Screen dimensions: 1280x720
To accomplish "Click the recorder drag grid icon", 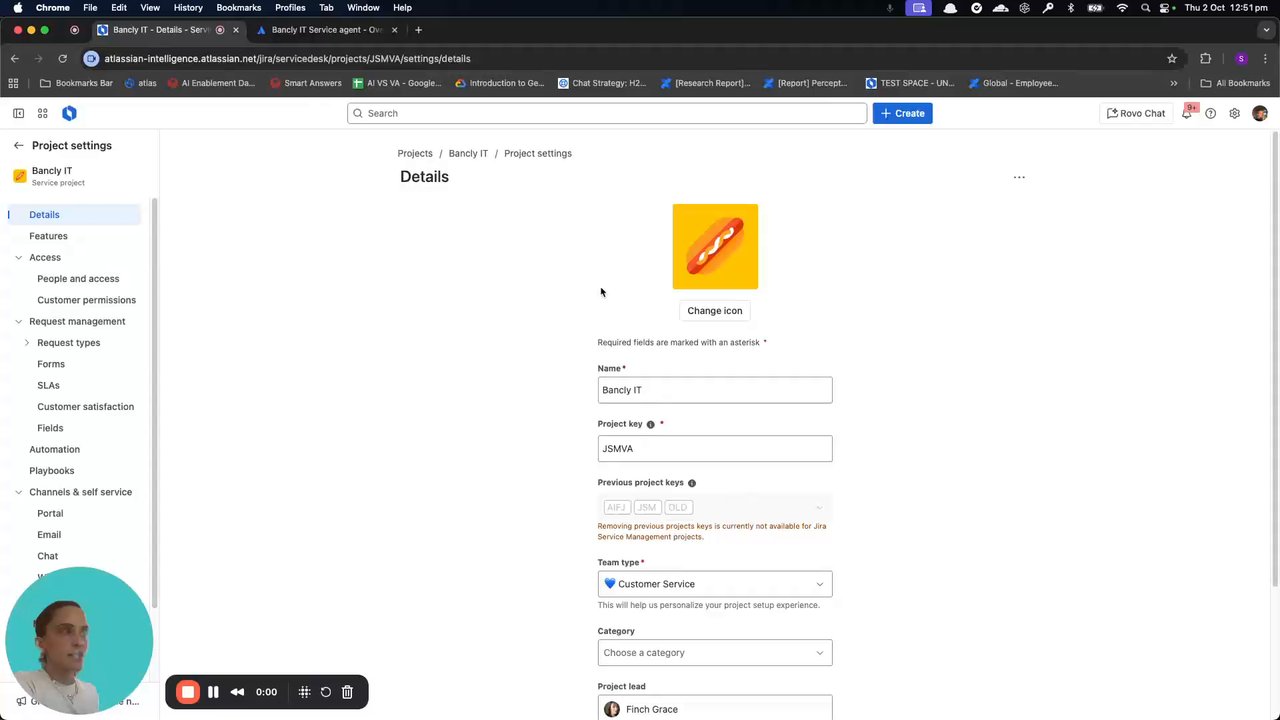I will (304, 692).
